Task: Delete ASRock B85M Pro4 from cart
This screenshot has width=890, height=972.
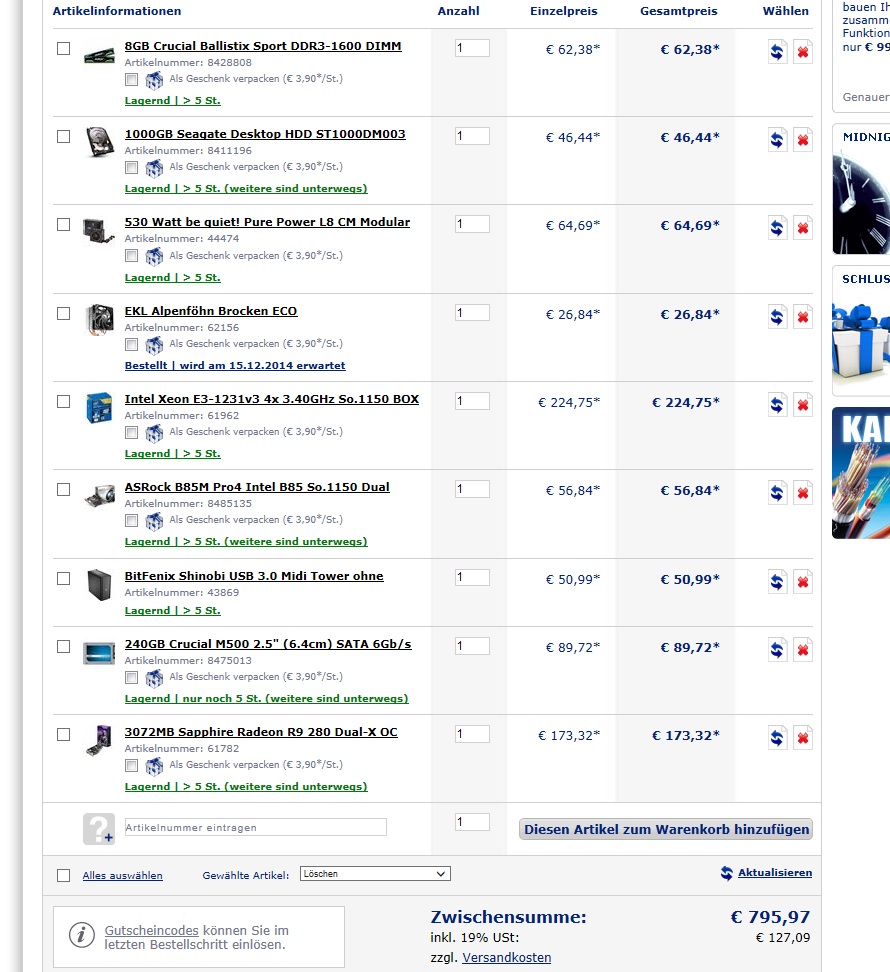Action: pos(803,493)
